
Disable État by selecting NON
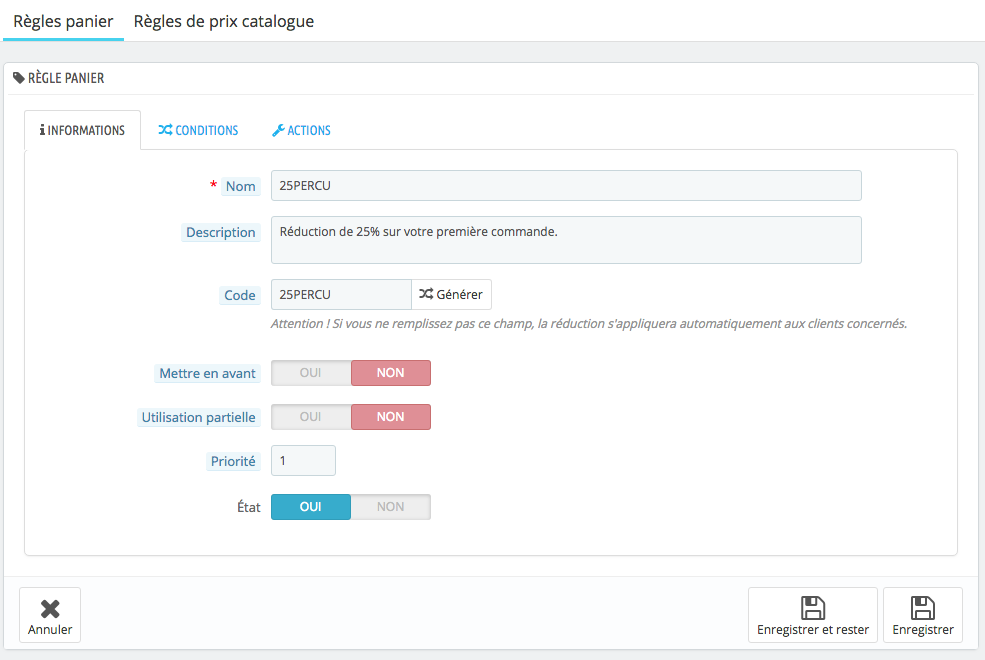(x=390, y=507)
